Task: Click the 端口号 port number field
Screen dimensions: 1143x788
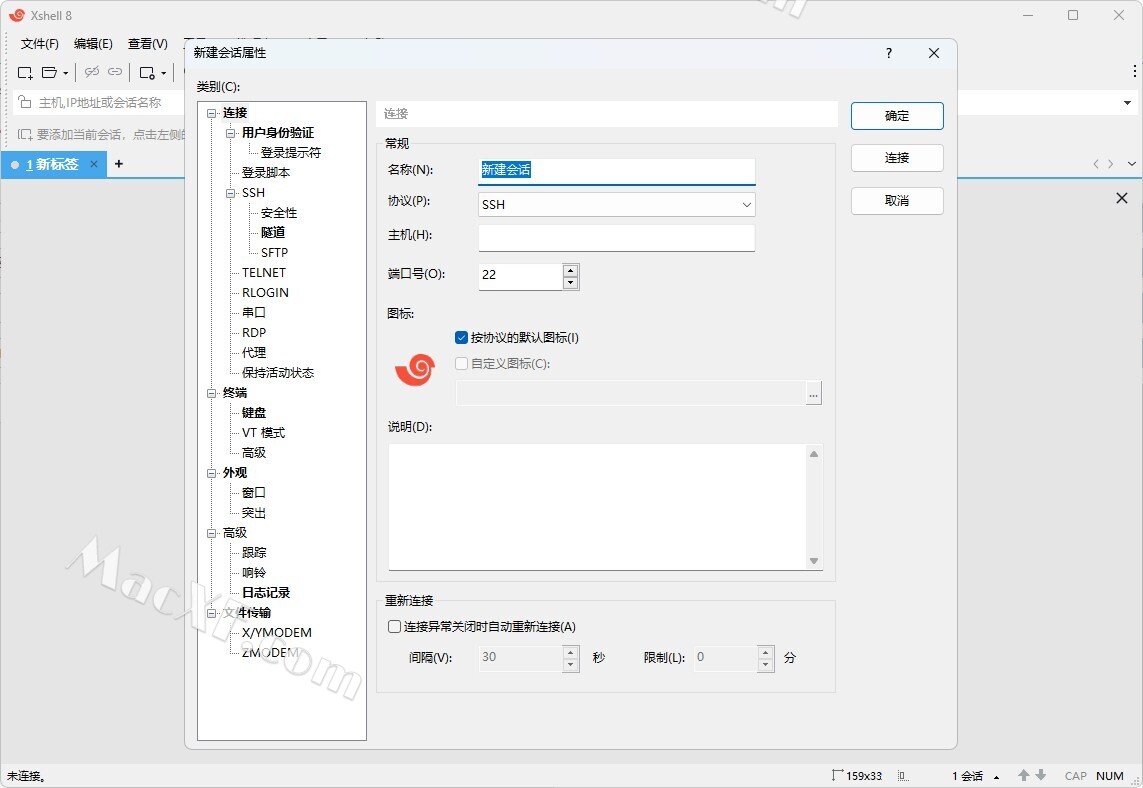Action: click(520, 276)
